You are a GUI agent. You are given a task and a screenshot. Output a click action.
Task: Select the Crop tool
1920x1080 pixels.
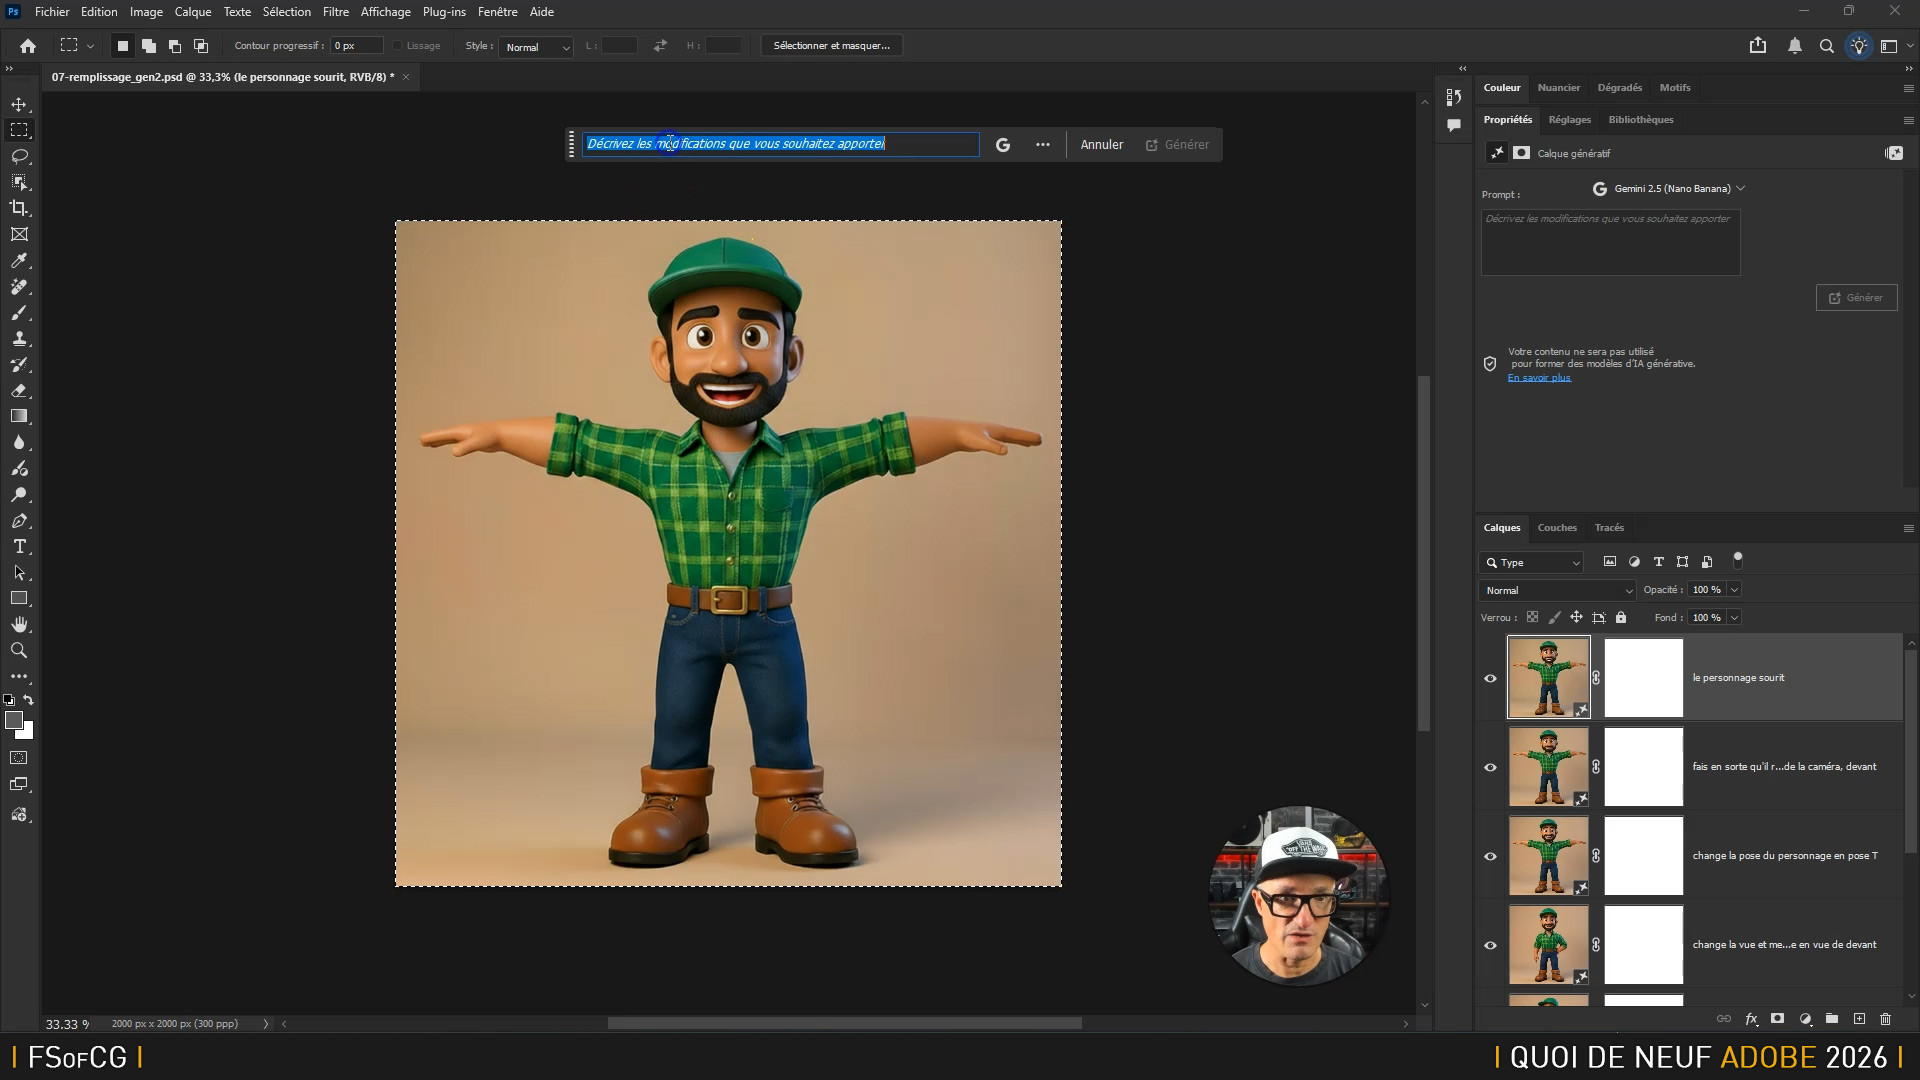click(19, 208)
